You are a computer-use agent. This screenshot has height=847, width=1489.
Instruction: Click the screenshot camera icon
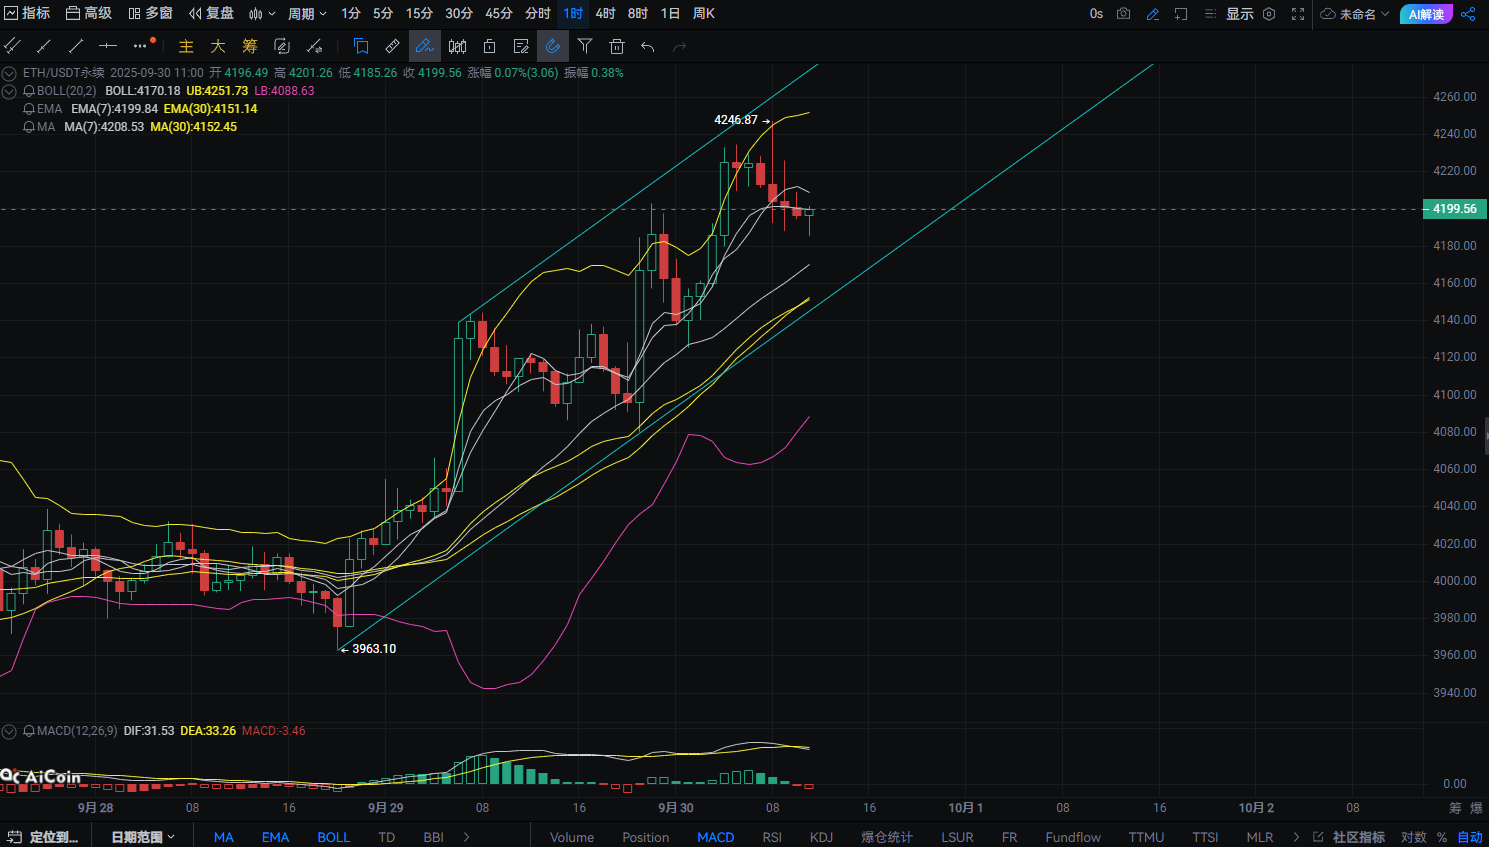point(1124,14)
